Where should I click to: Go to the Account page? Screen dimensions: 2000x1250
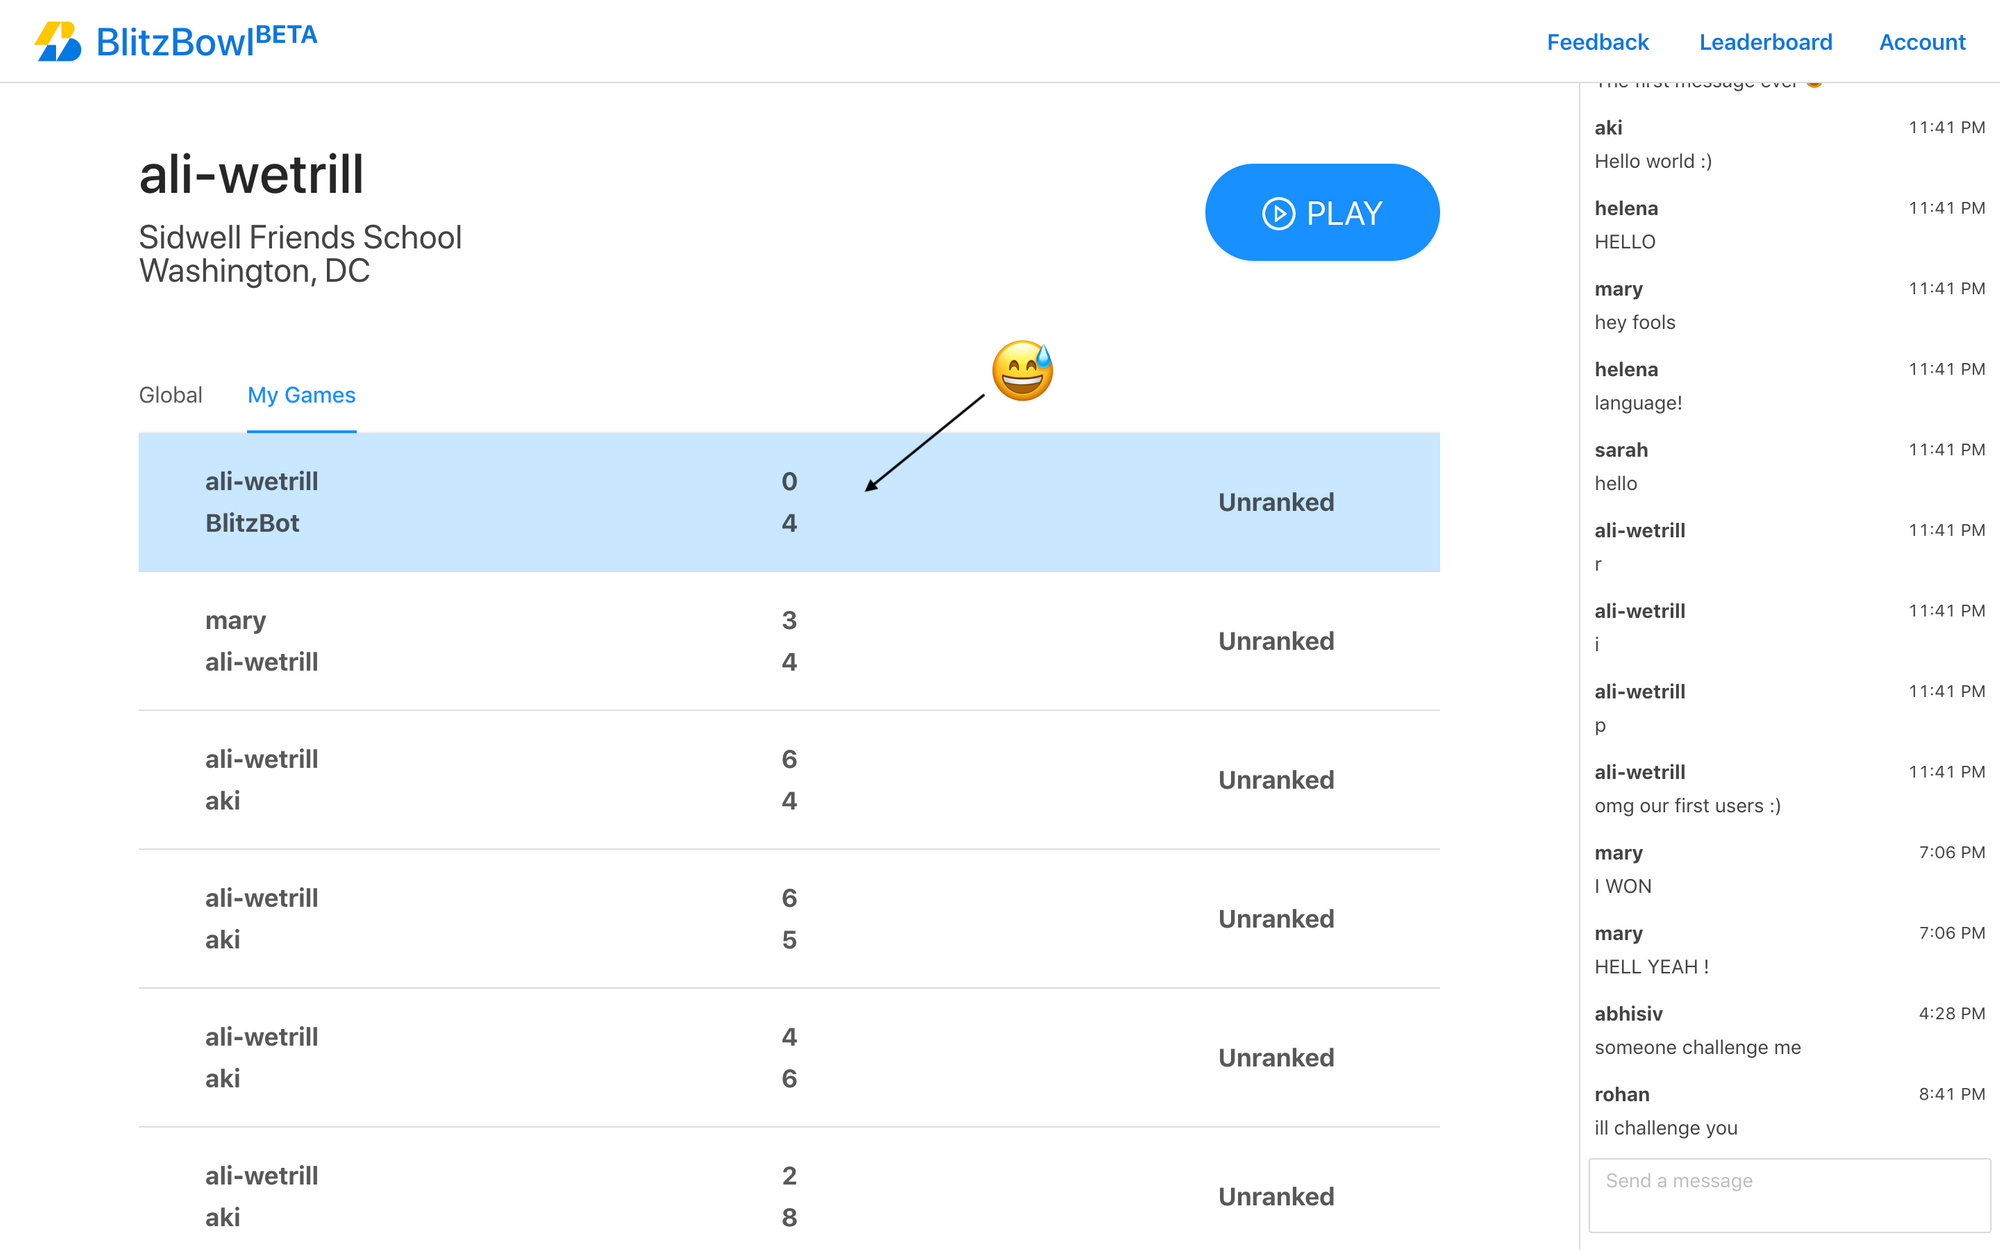[1921, 42]
